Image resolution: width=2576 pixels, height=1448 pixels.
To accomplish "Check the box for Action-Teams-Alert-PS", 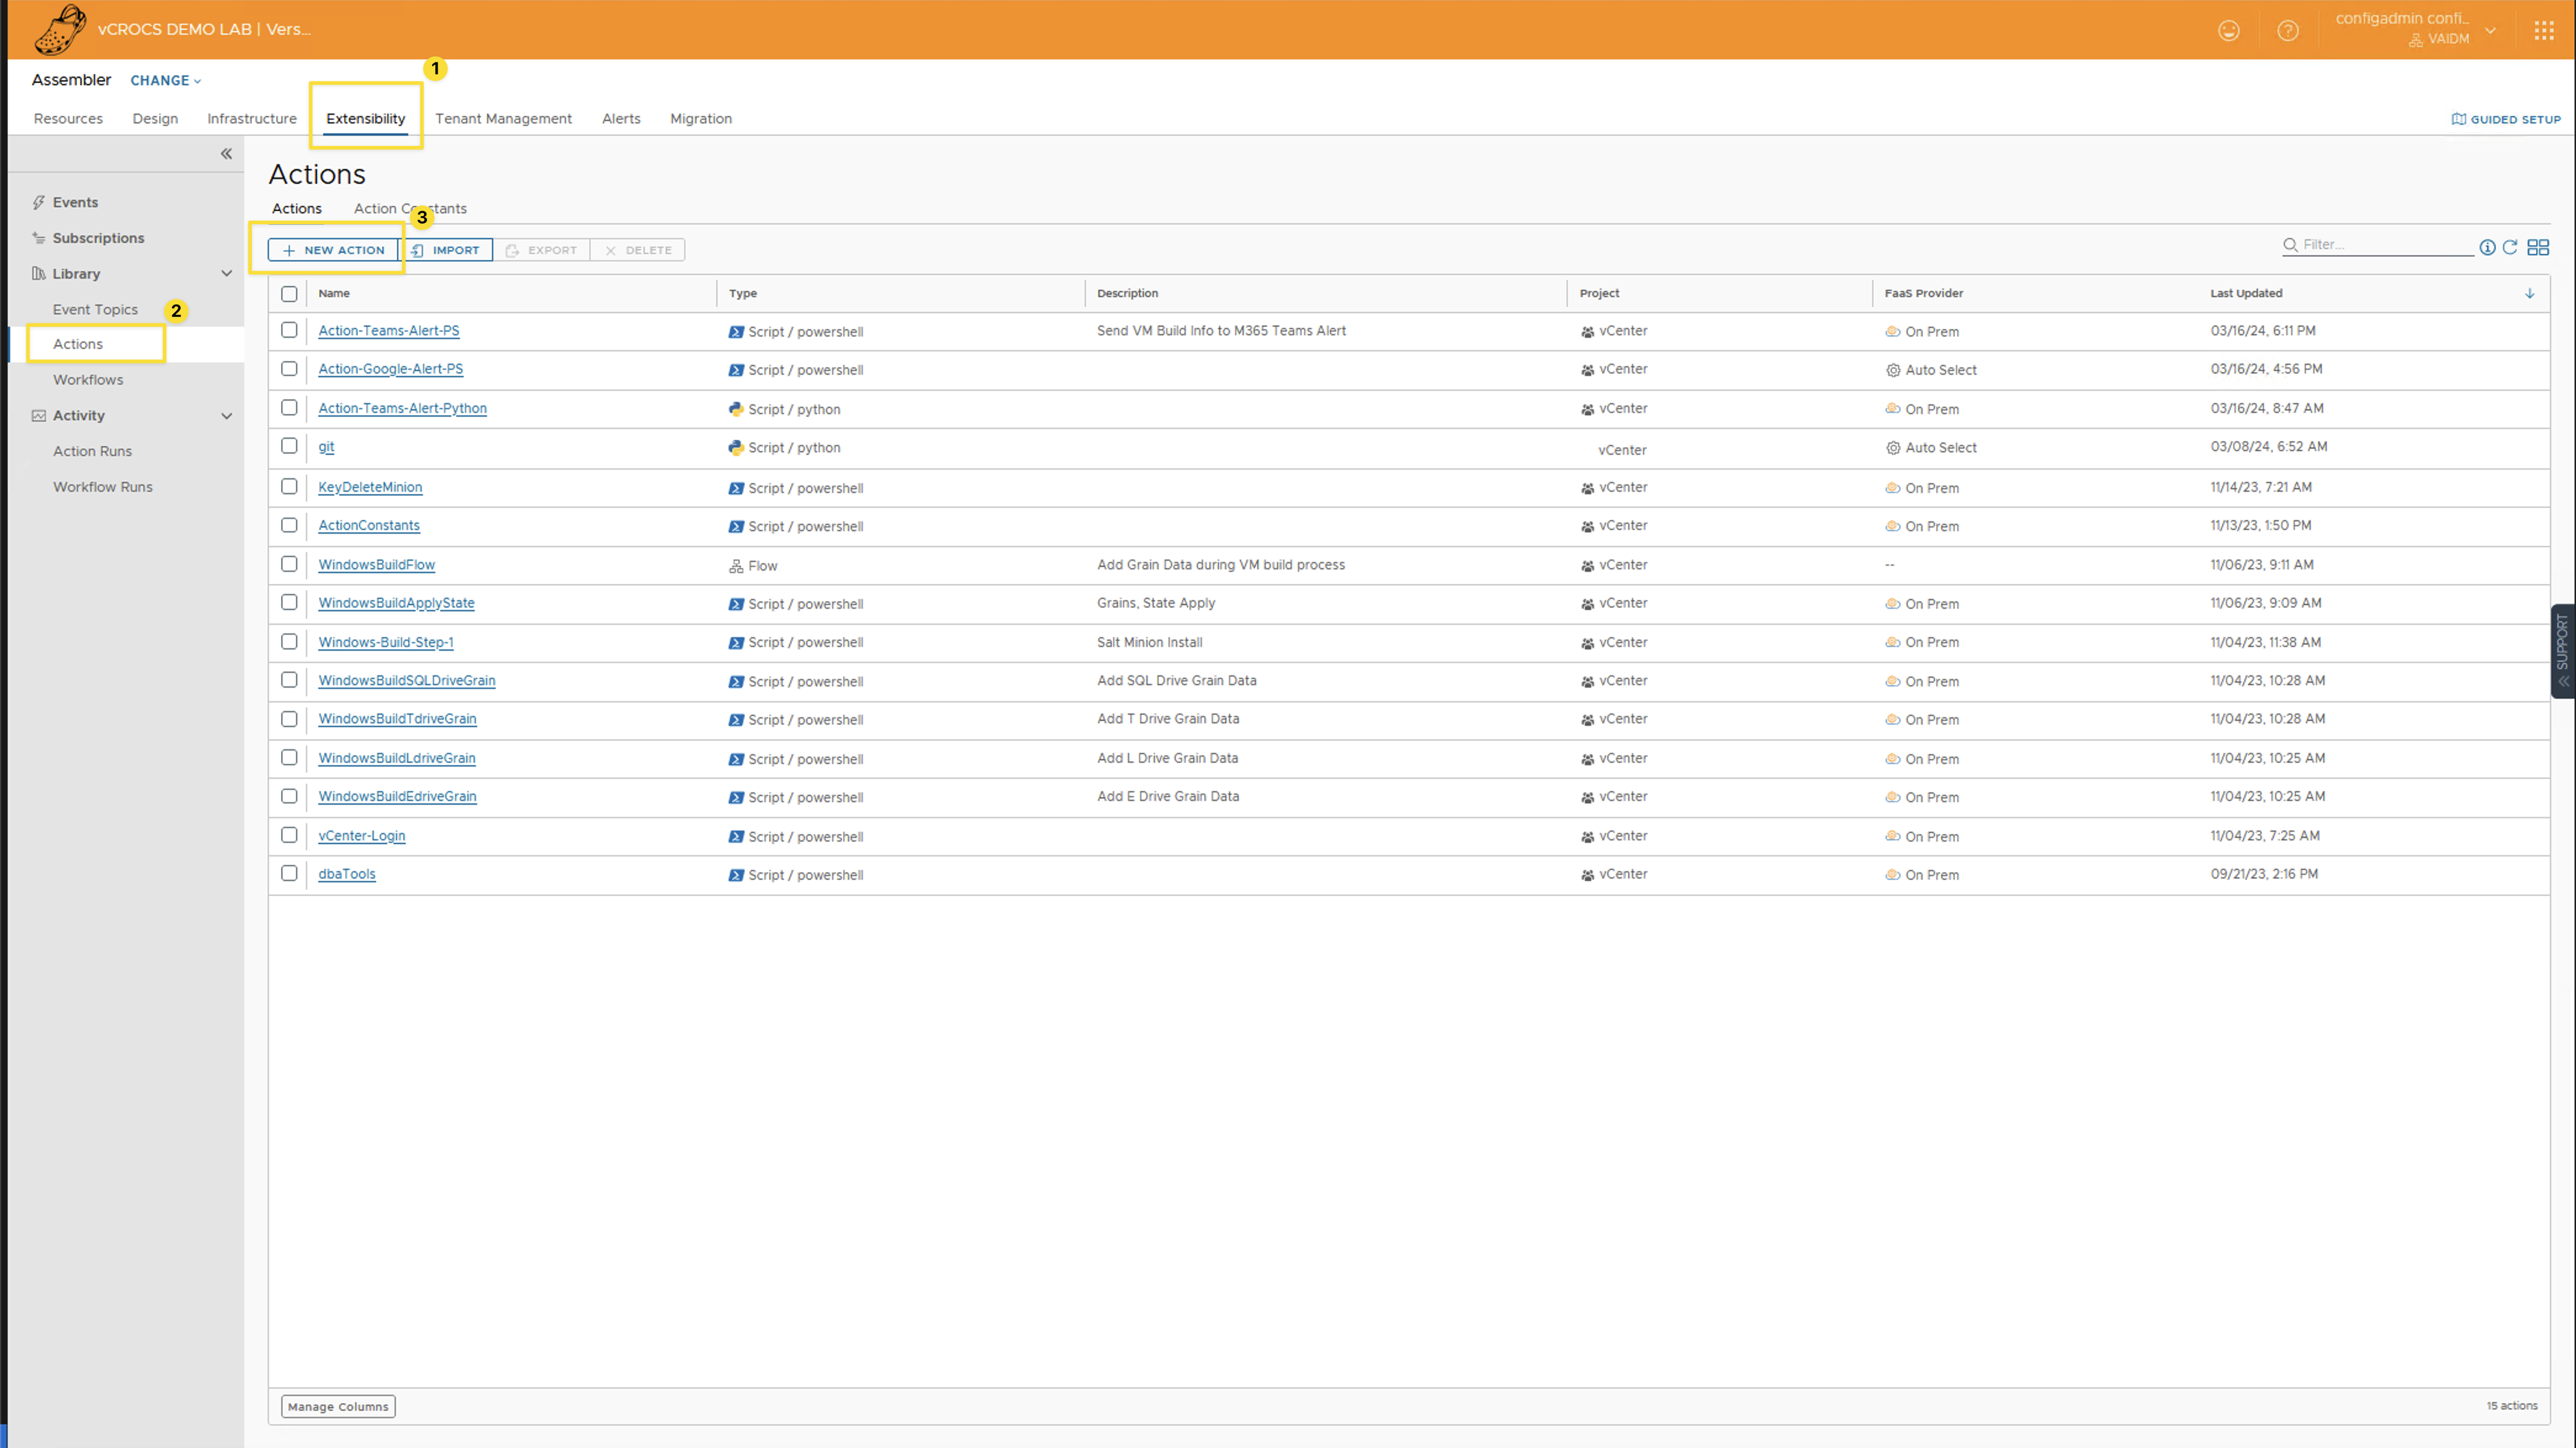I will 289,330.
